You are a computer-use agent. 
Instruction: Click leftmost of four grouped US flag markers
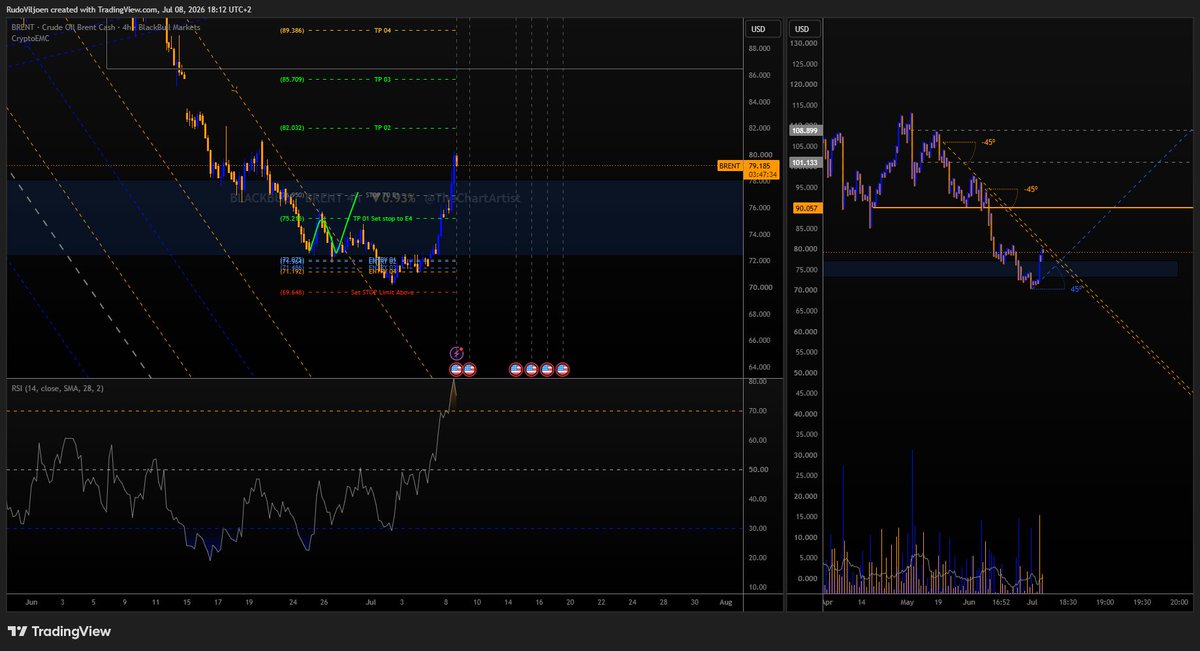point(516,369)
